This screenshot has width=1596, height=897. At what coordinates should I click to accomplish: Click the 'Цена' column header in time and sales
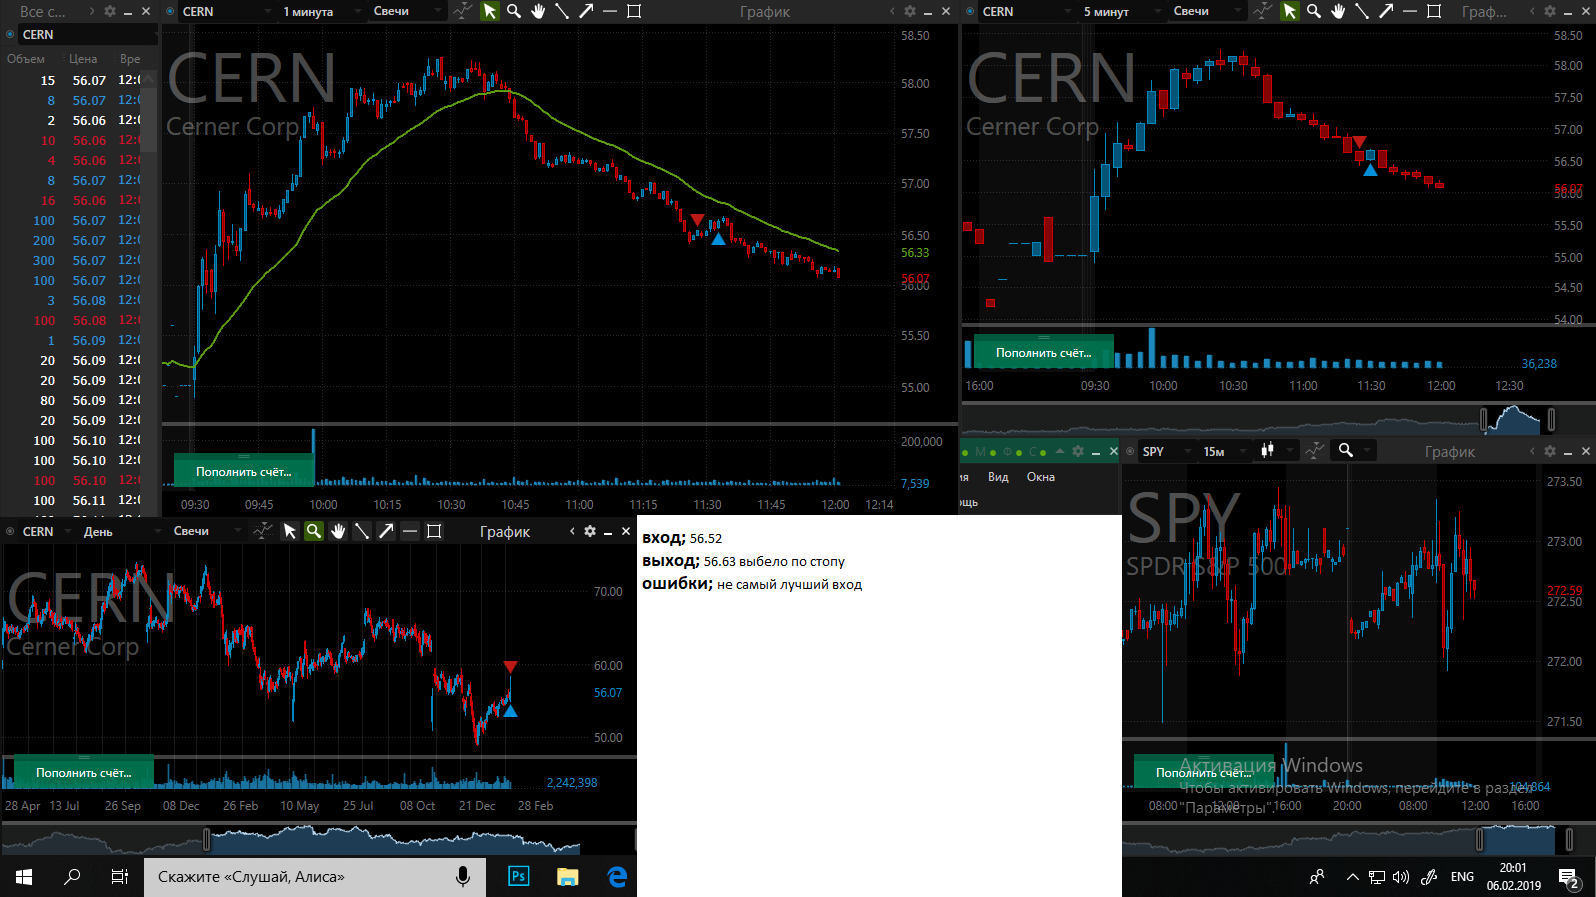coord(83,59)
